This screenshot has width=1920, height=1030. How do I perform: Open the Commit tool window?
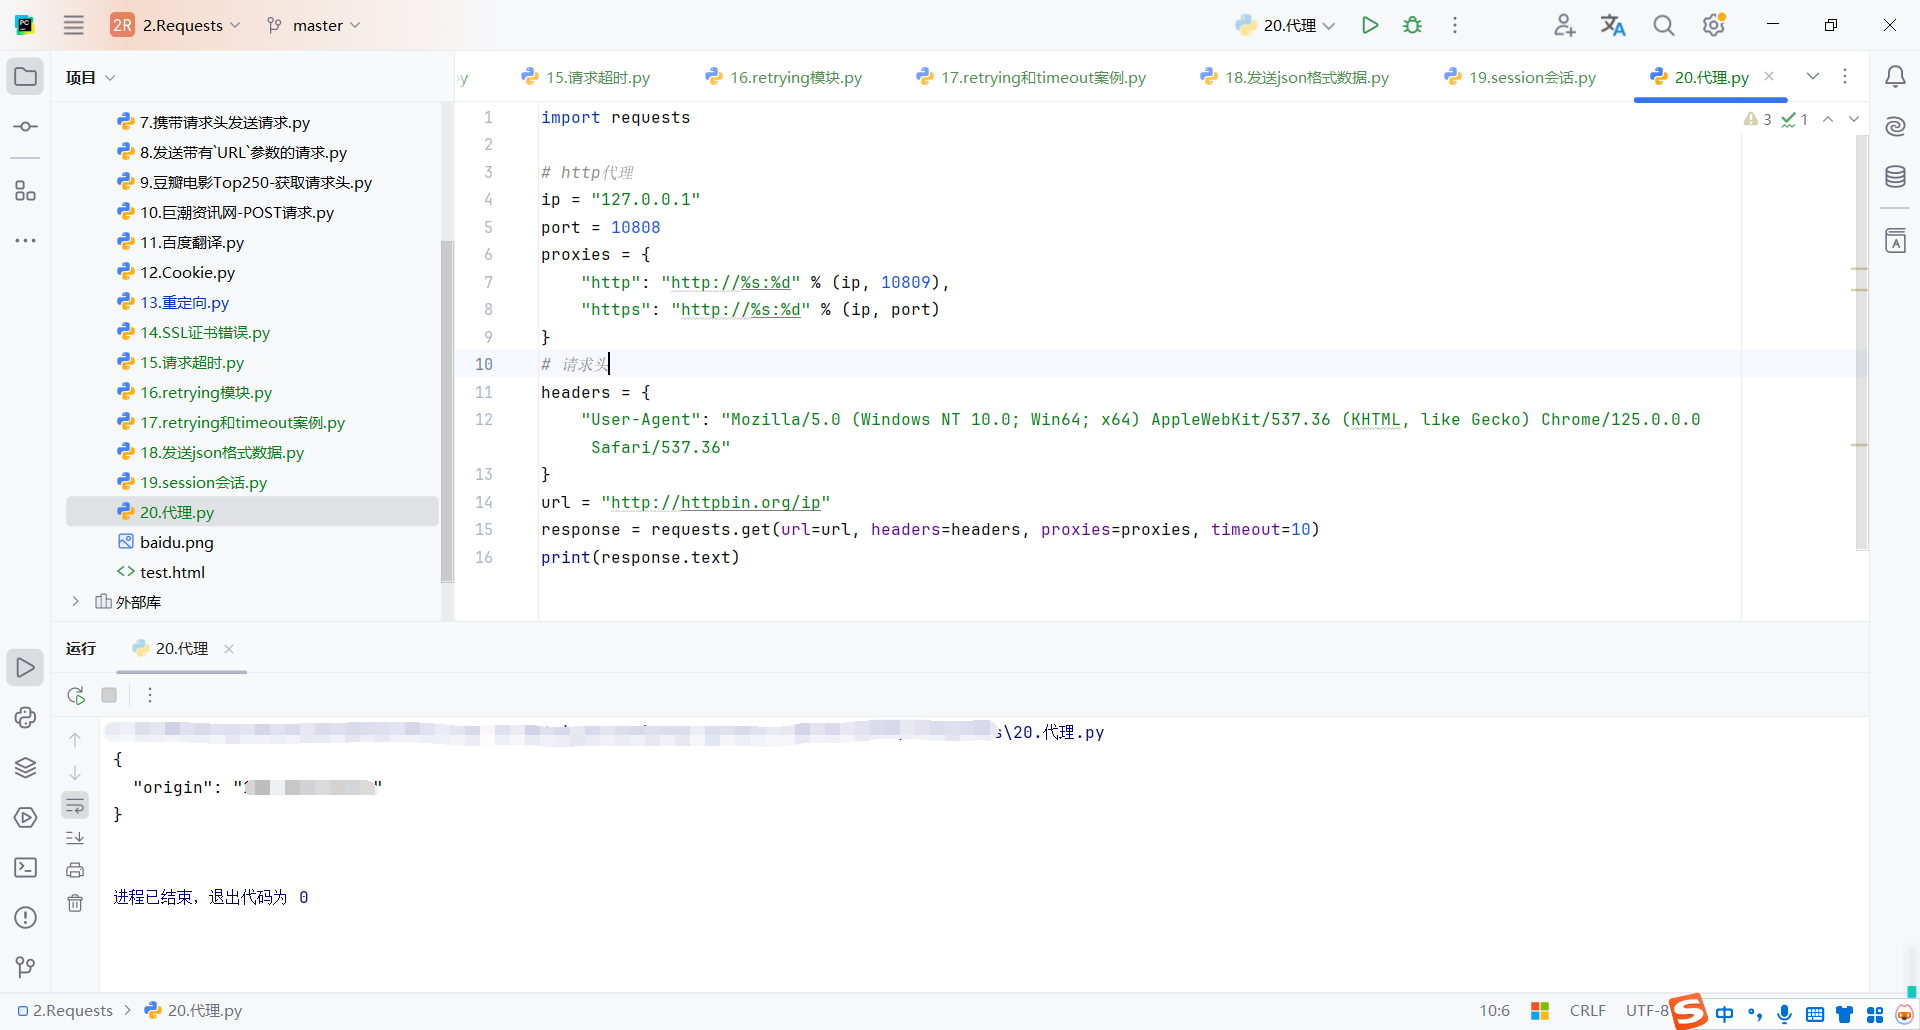pyautogui.click(x=25, y=127)
